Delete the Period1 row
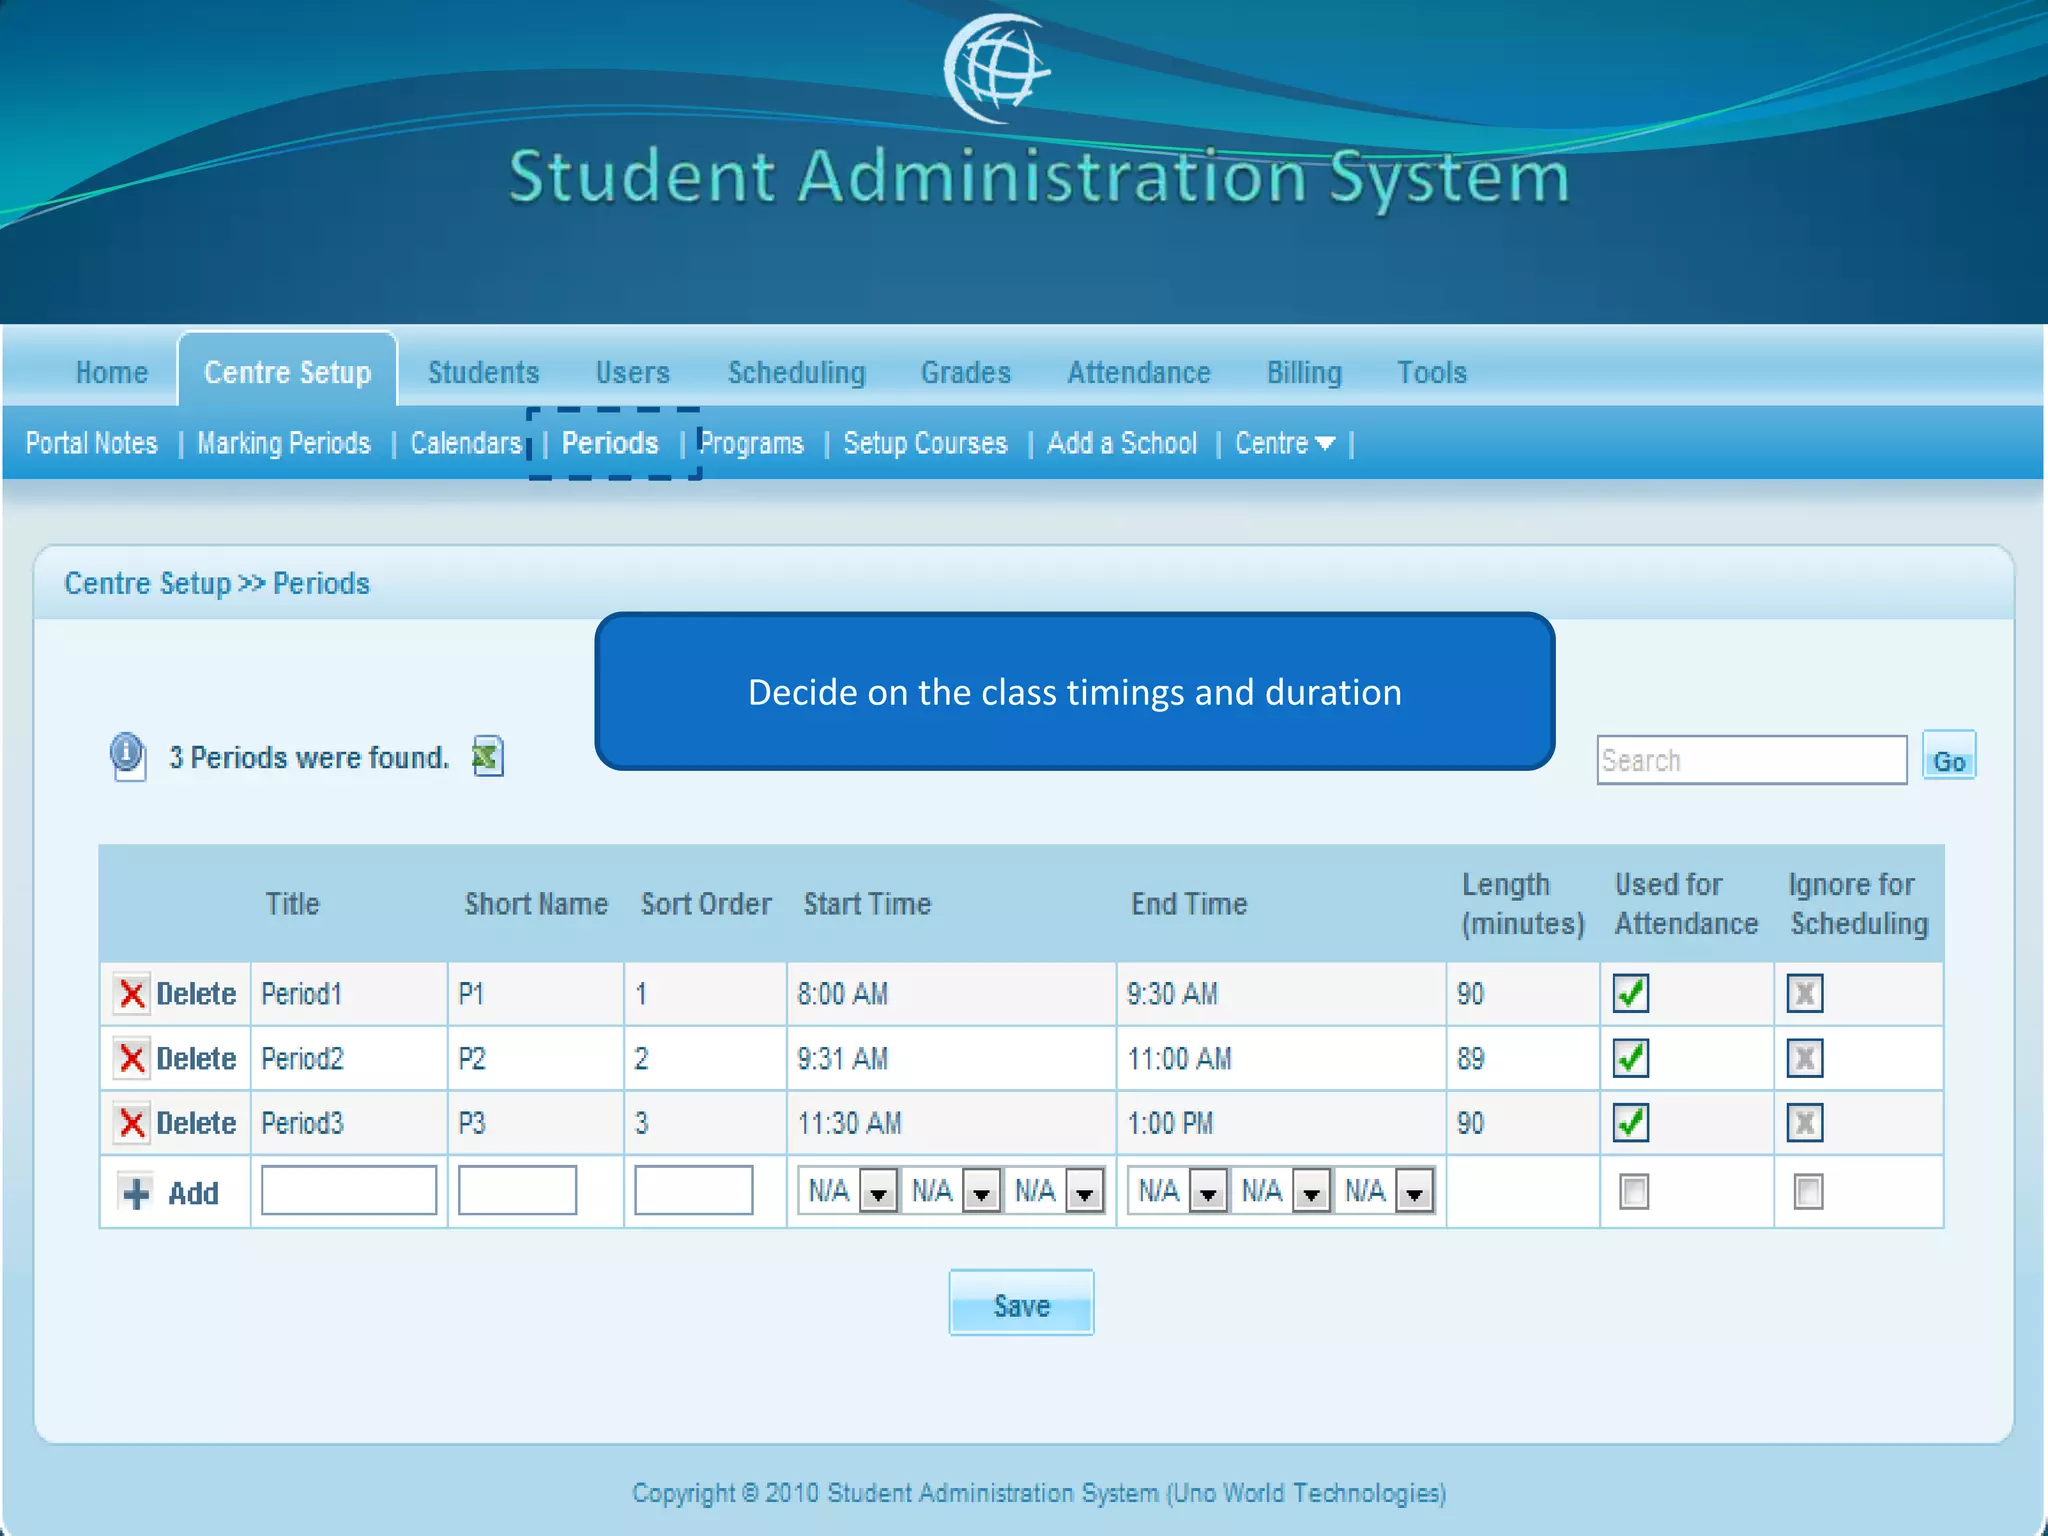This screenshot has height=1536, width=2048. pos(196,994)
